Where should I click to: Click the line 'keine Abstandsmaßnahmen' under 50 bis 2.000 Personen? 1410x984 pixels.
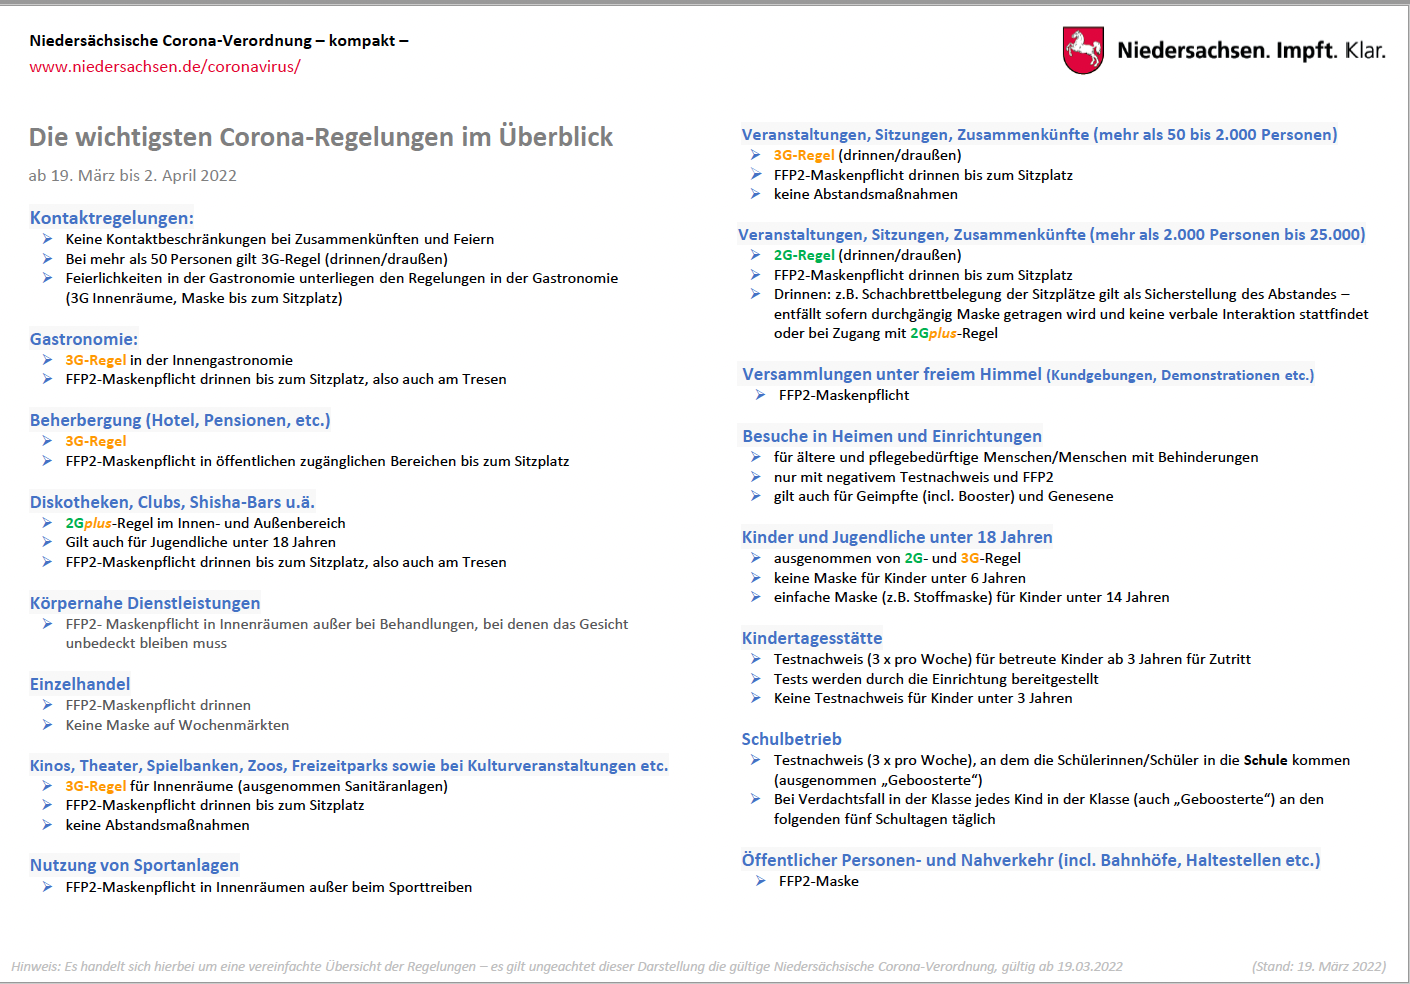[x=866, y=194]
